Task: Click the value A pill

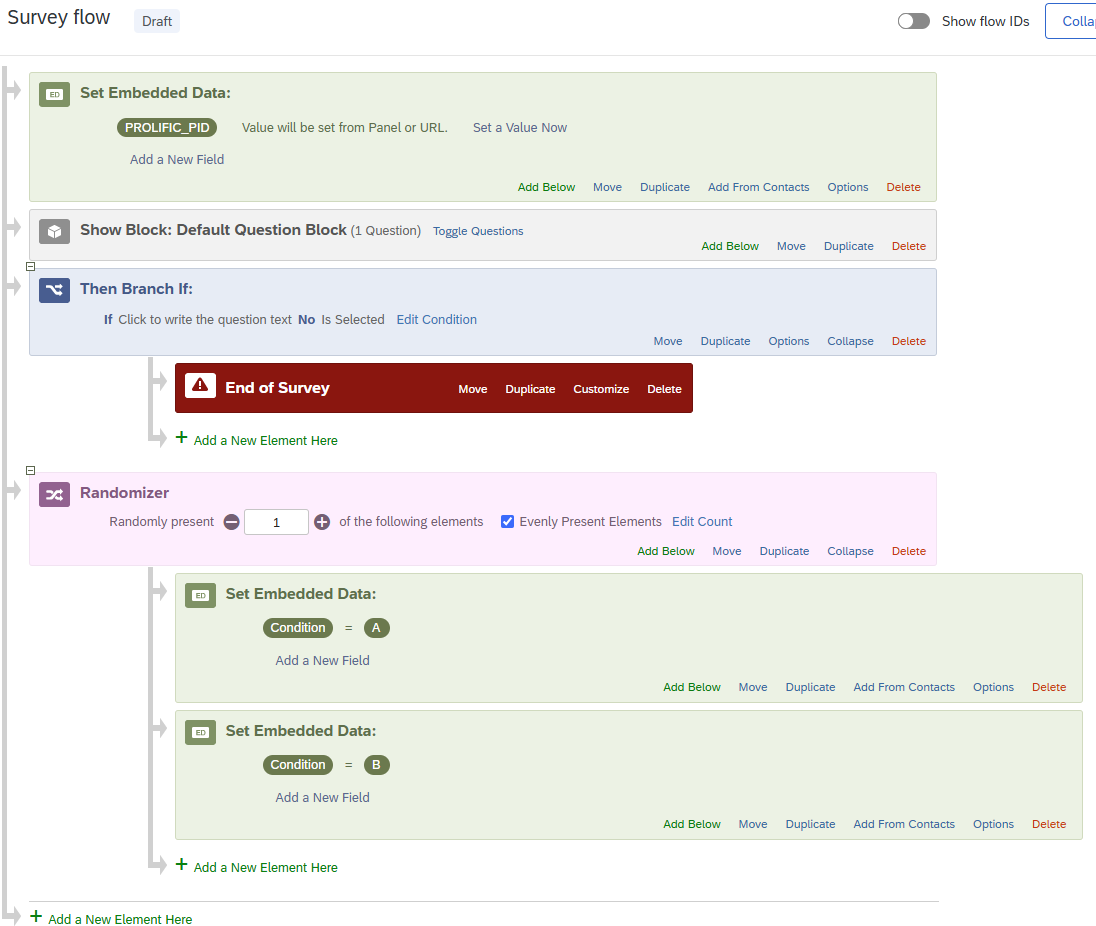Action: pos(376,628)
